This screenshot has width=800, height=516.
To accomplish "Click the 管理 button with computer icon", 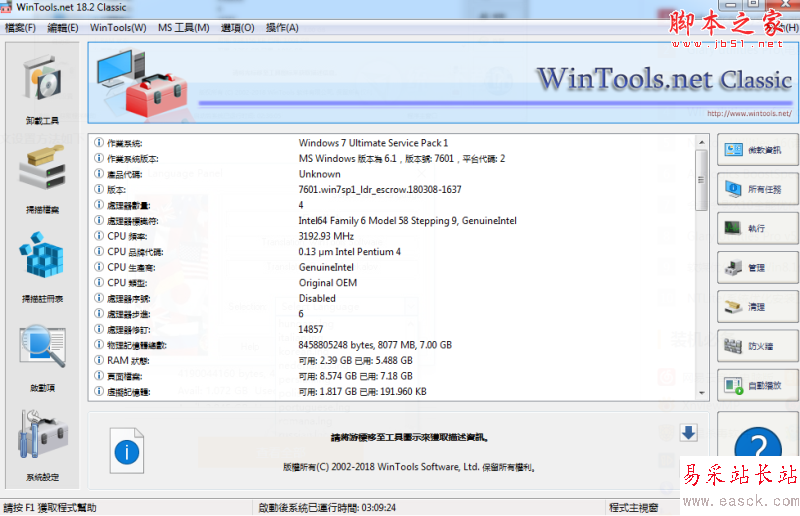I will (757, 267).
